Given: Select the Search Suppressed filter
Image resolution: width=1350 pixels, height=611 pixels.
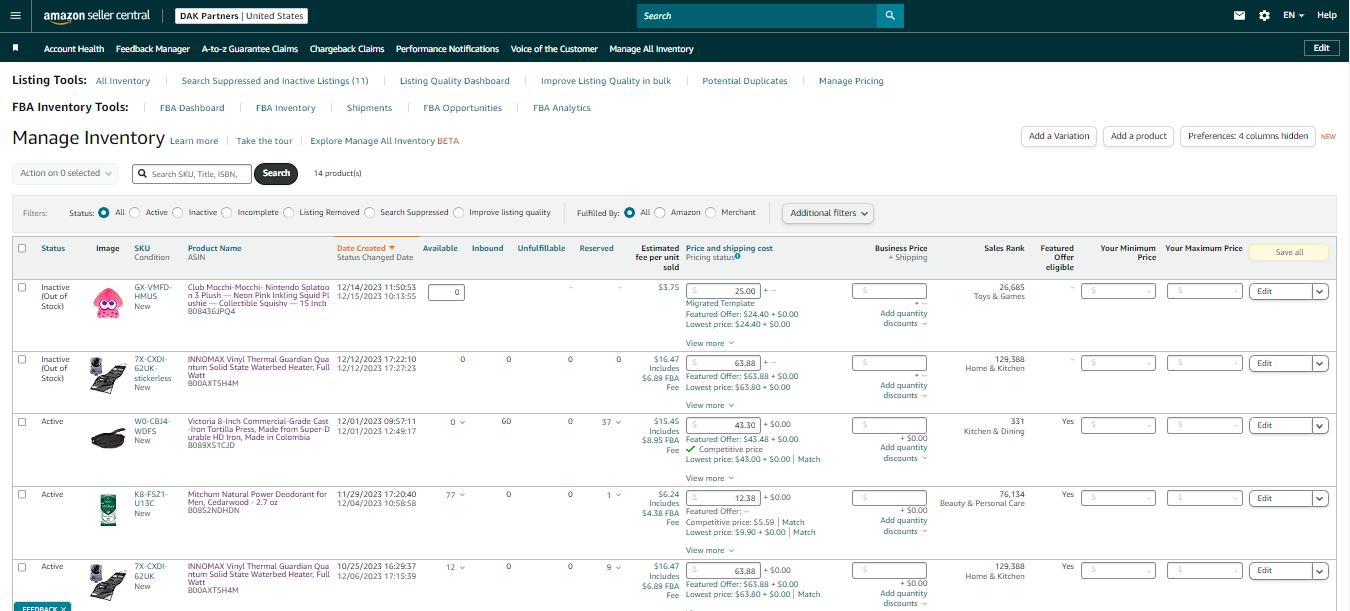Looking at the screenshot, I should click(x=370, y=212).
